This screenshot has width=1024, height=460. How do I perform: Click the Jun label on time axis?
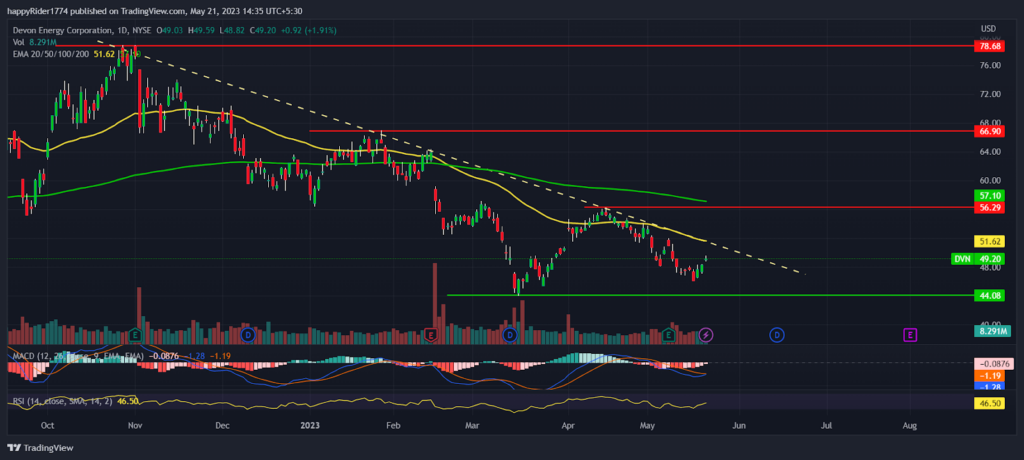(739, 425)
